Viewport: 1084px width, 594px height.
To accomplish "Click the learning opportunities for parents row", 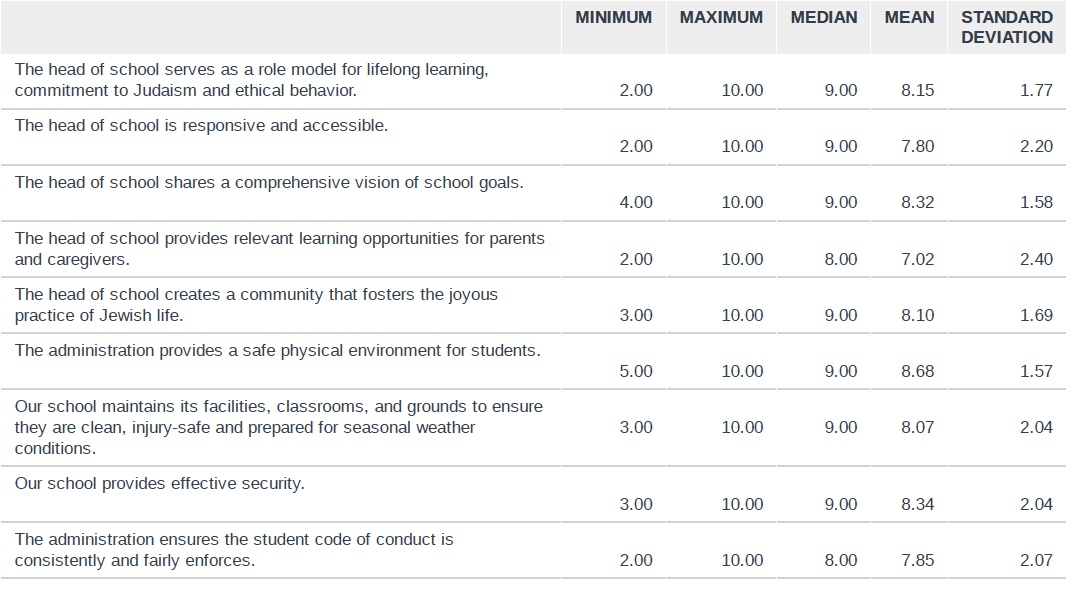I will 533,250.
